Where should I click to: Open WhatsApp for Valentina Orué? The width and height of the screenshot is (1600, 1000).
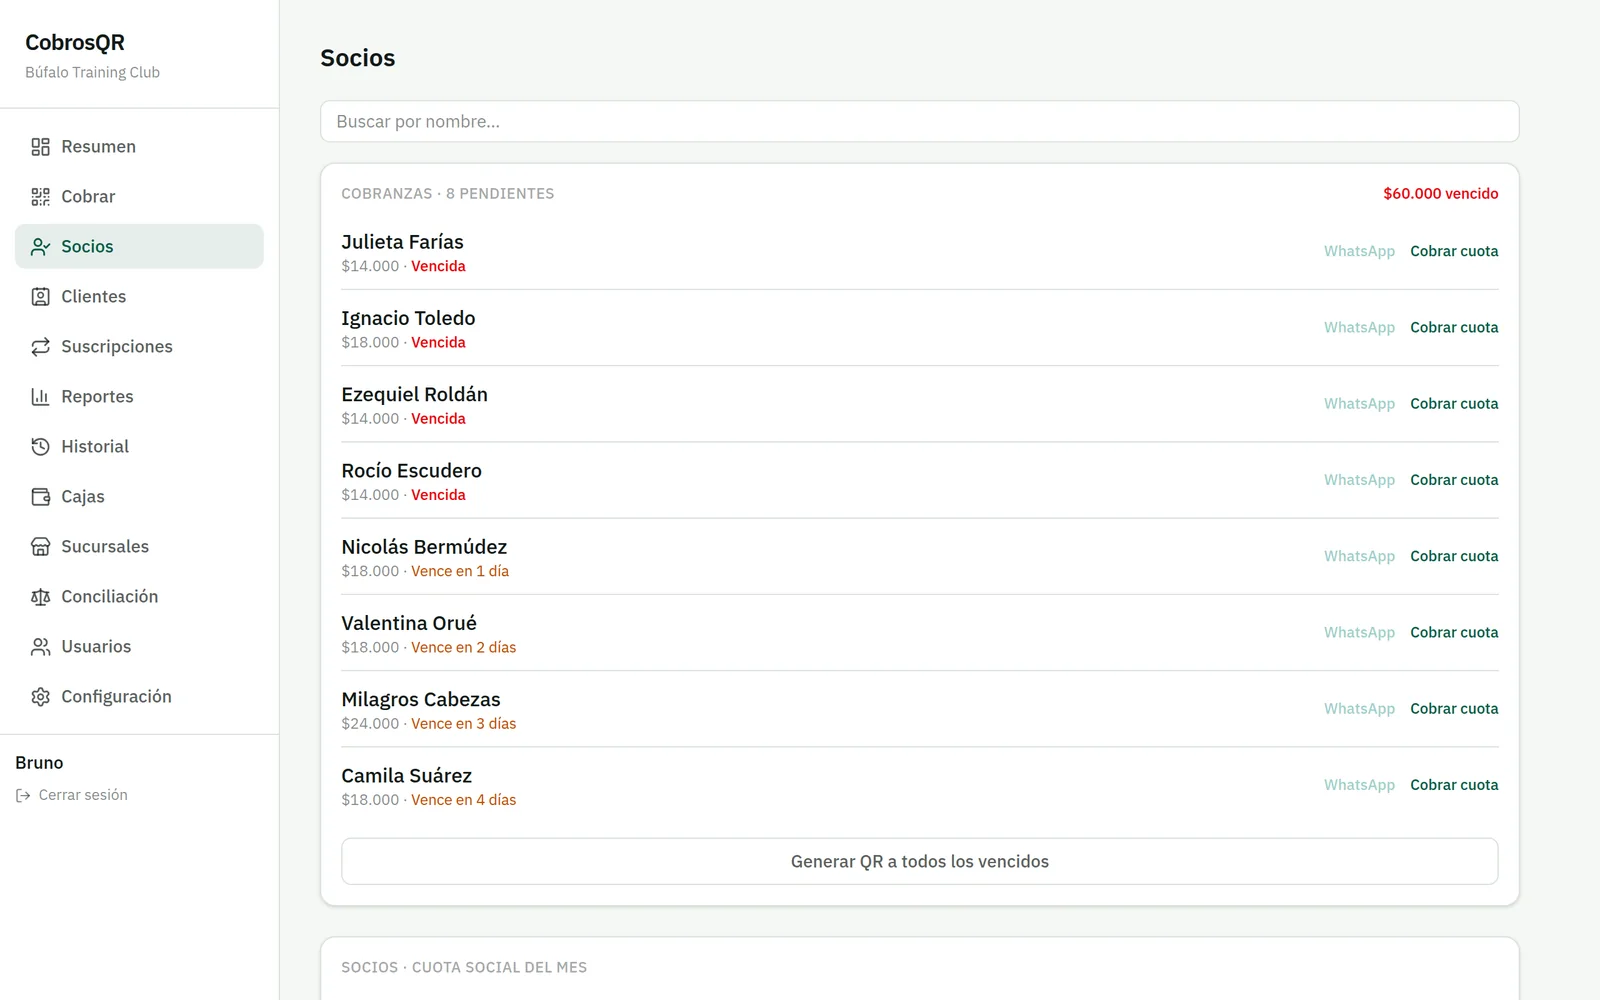(x=1359, y=632)
